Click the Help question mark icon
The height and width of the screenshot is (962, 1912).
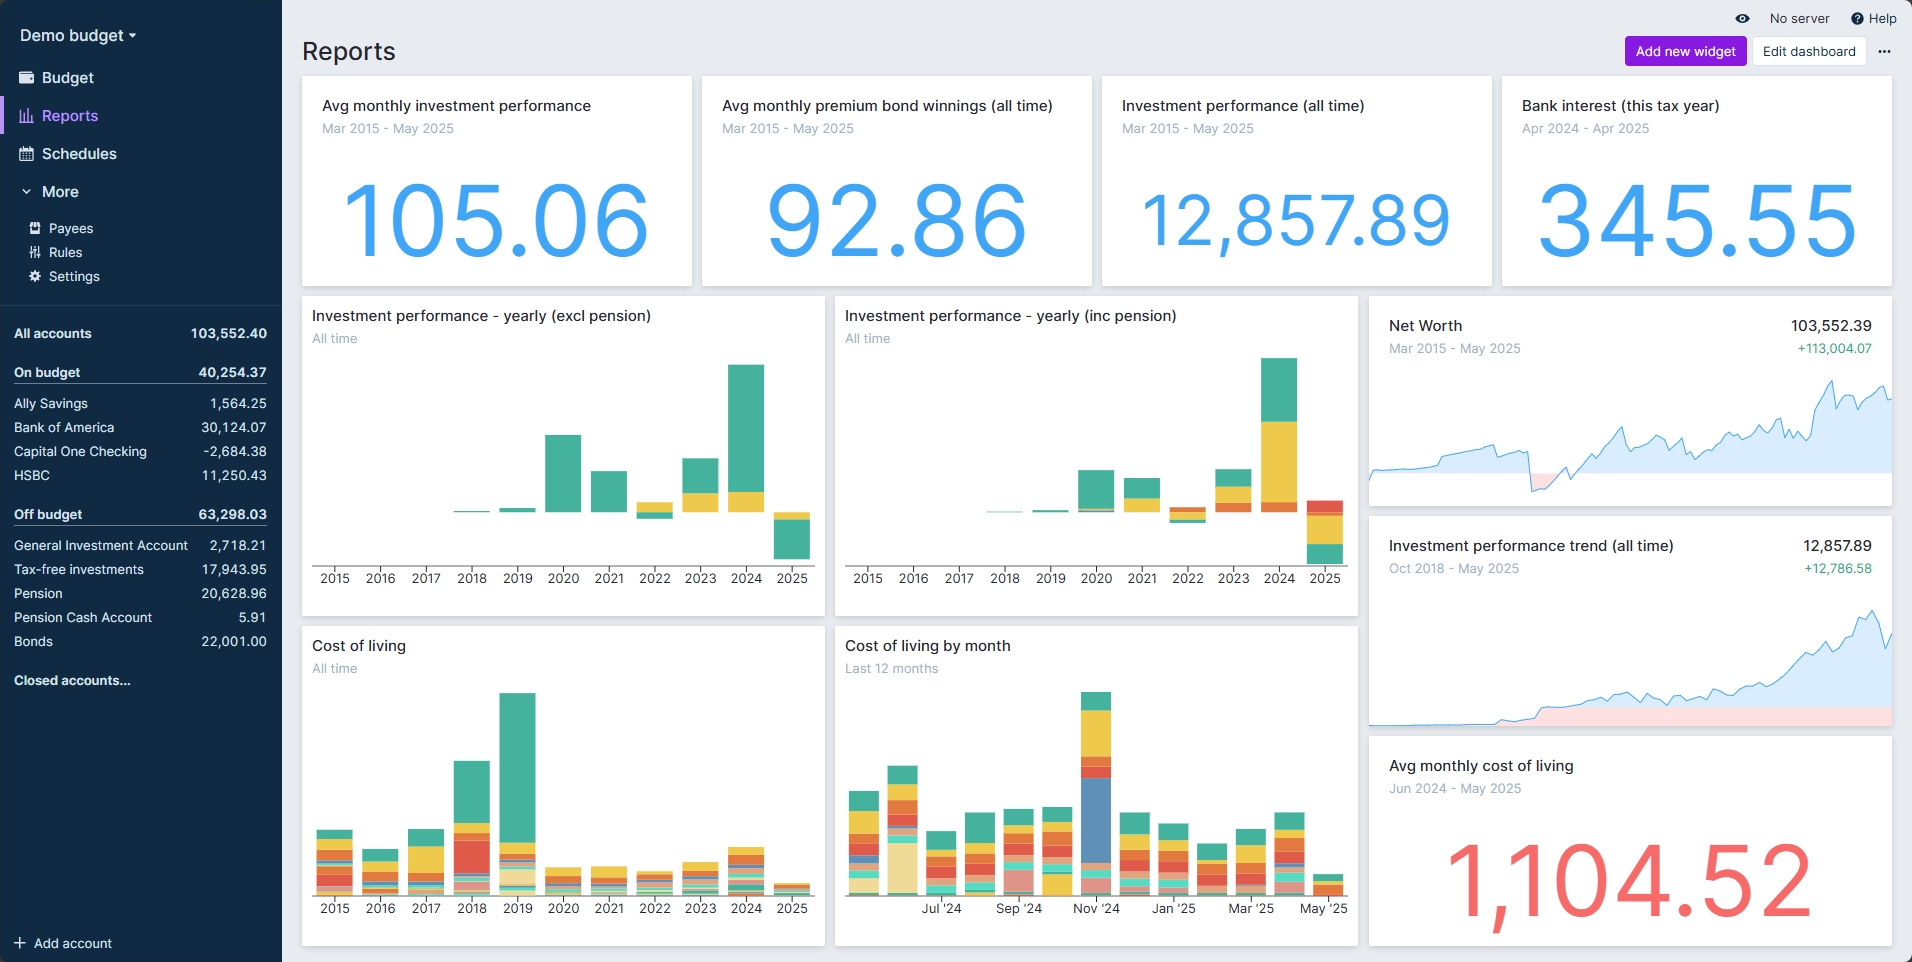(x=1857, y=19)
